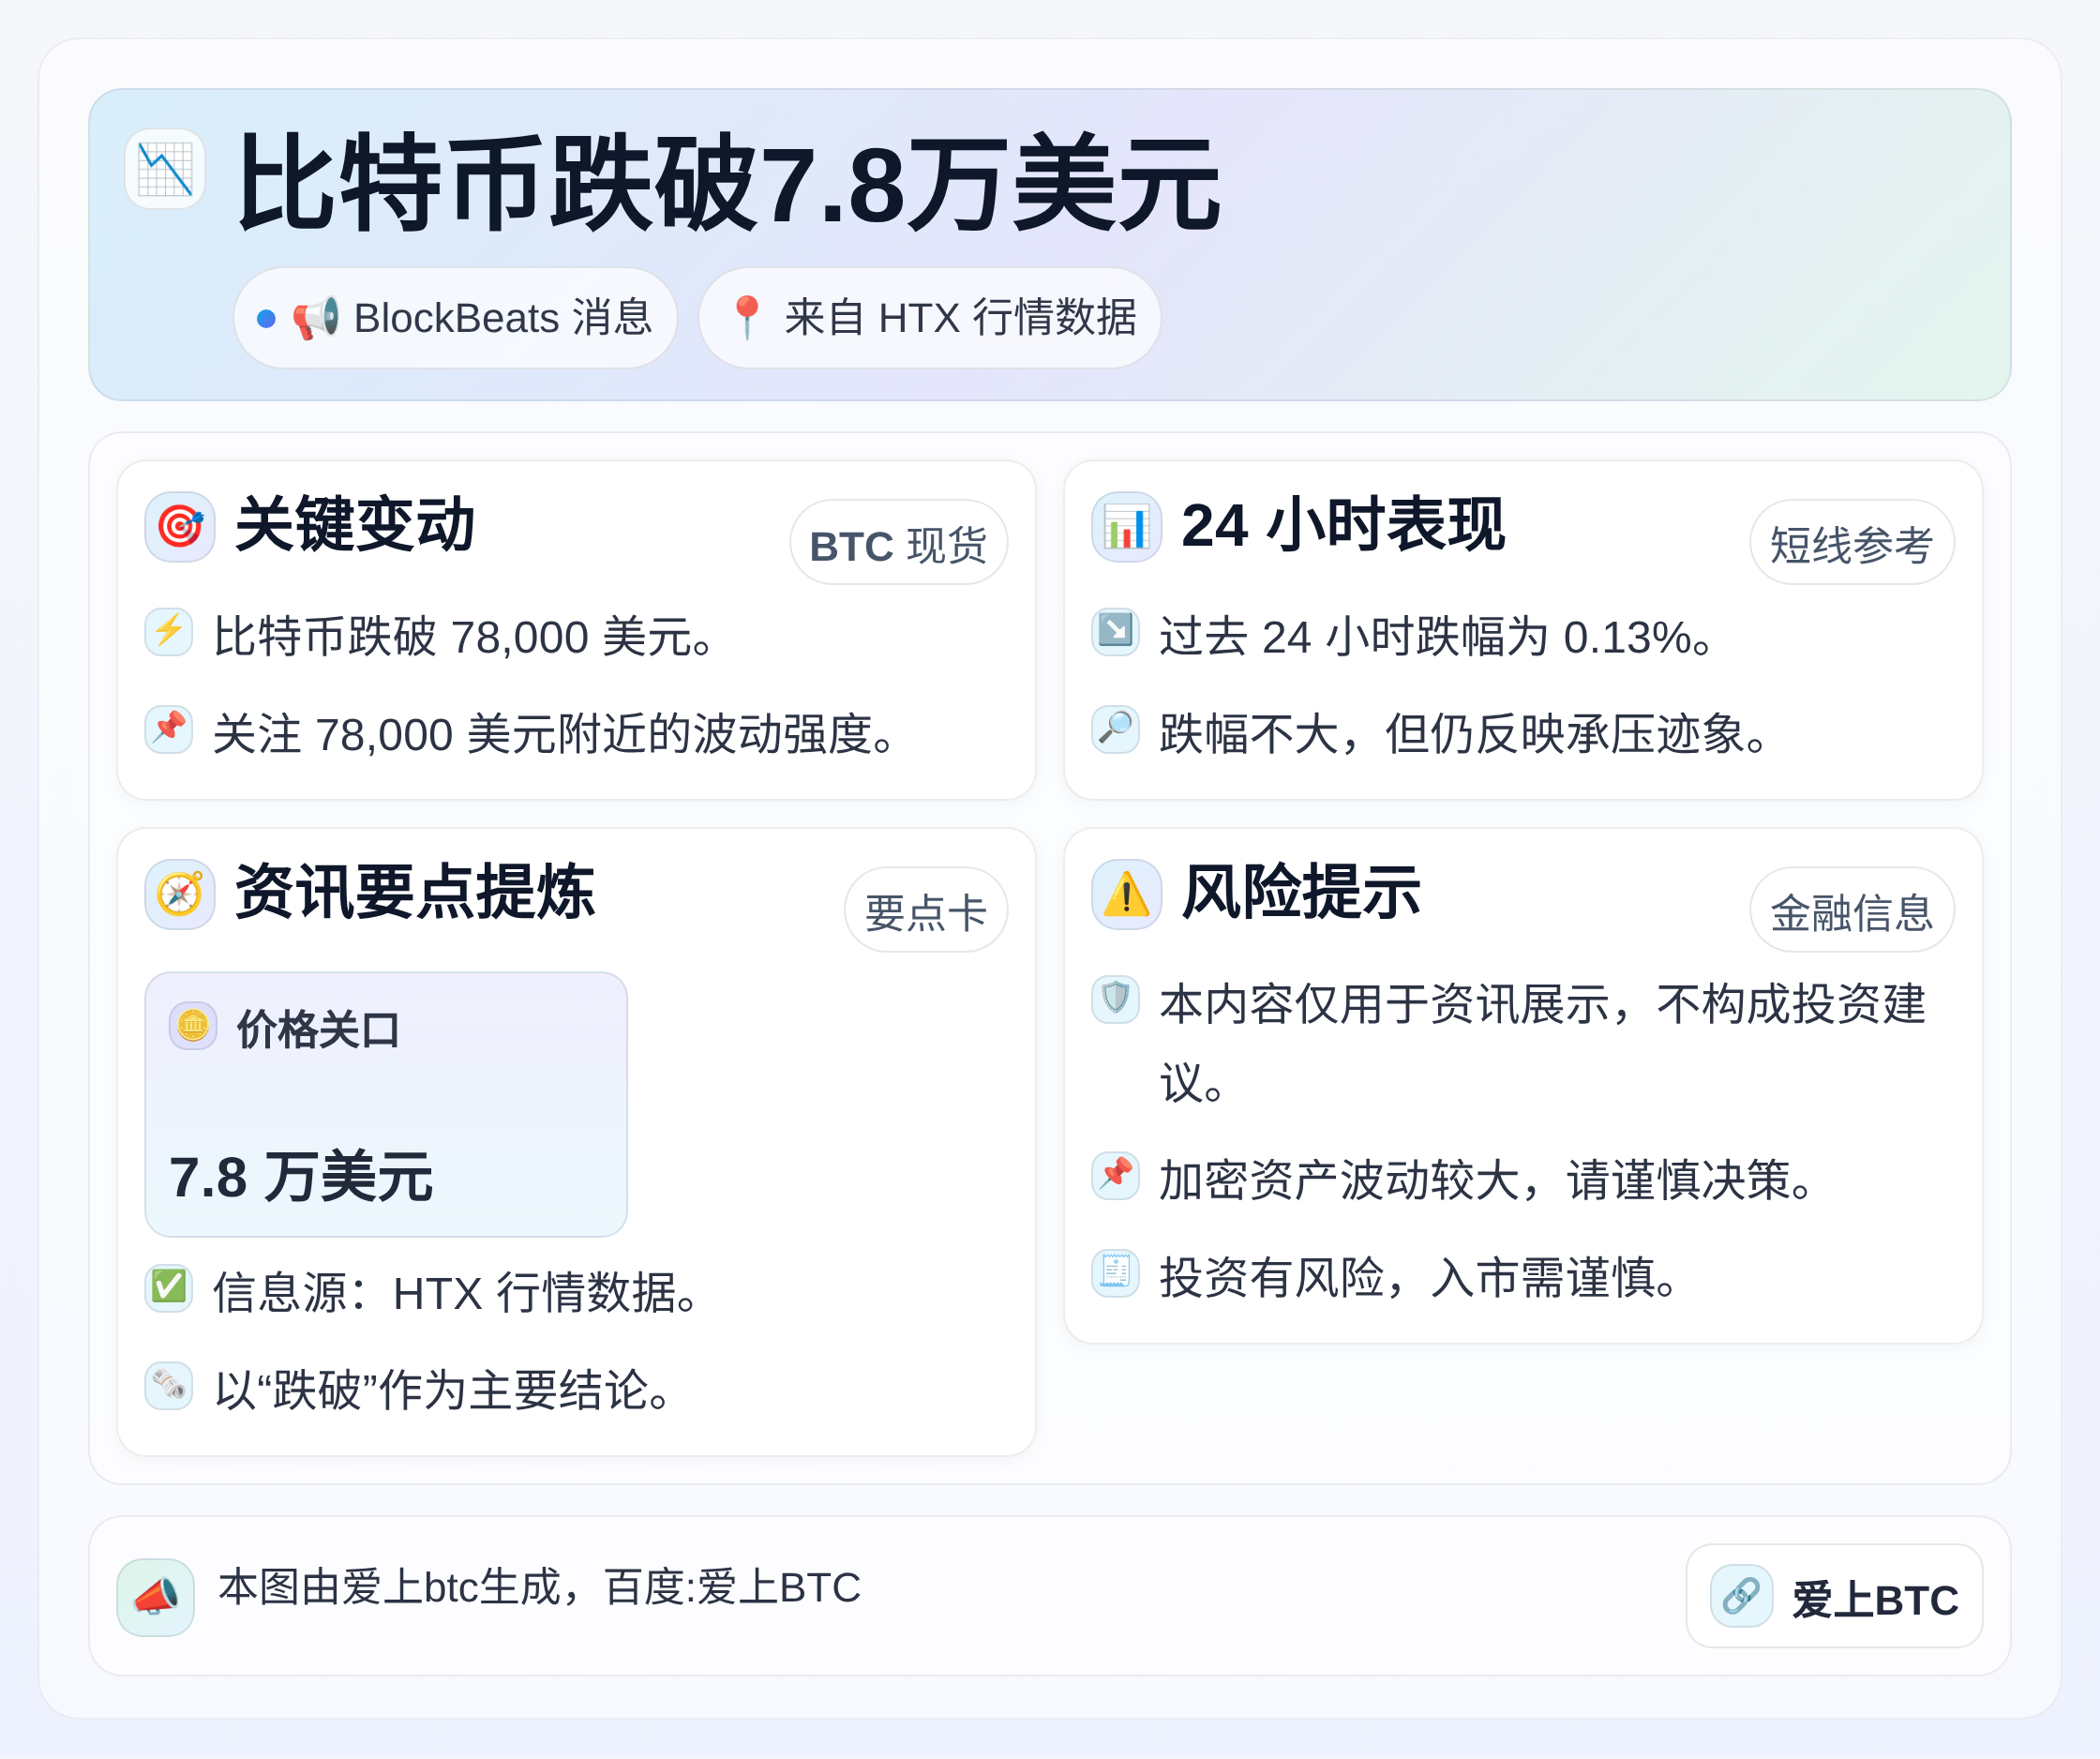This screenshot has width=2100, height=1759.
Task: Click the megaphone icon in BlockBeats tag
Action: point(316,318)
